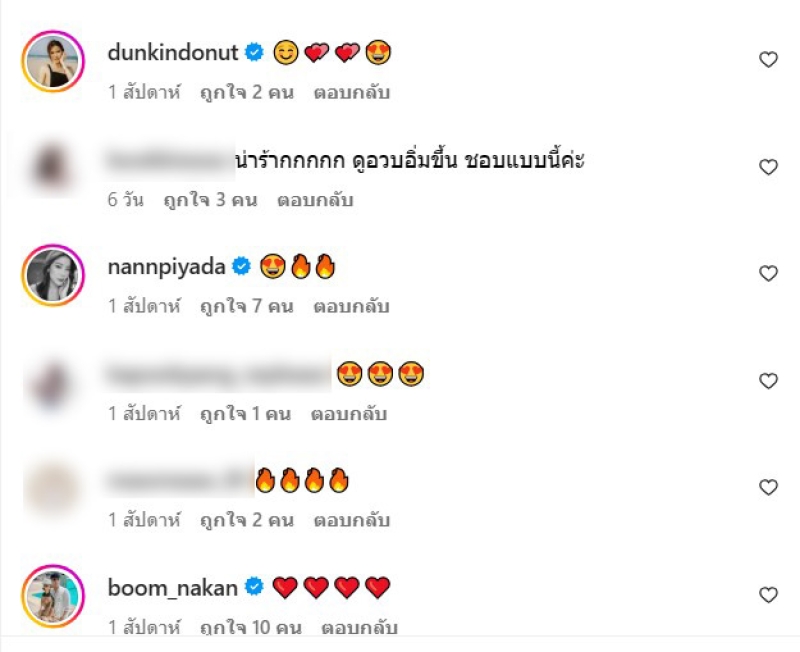Reply to boom_nakan's comment via ตอบกลับ
This screenshot has height=652, width=800.
pyautogui.click(x=359, y=627)
